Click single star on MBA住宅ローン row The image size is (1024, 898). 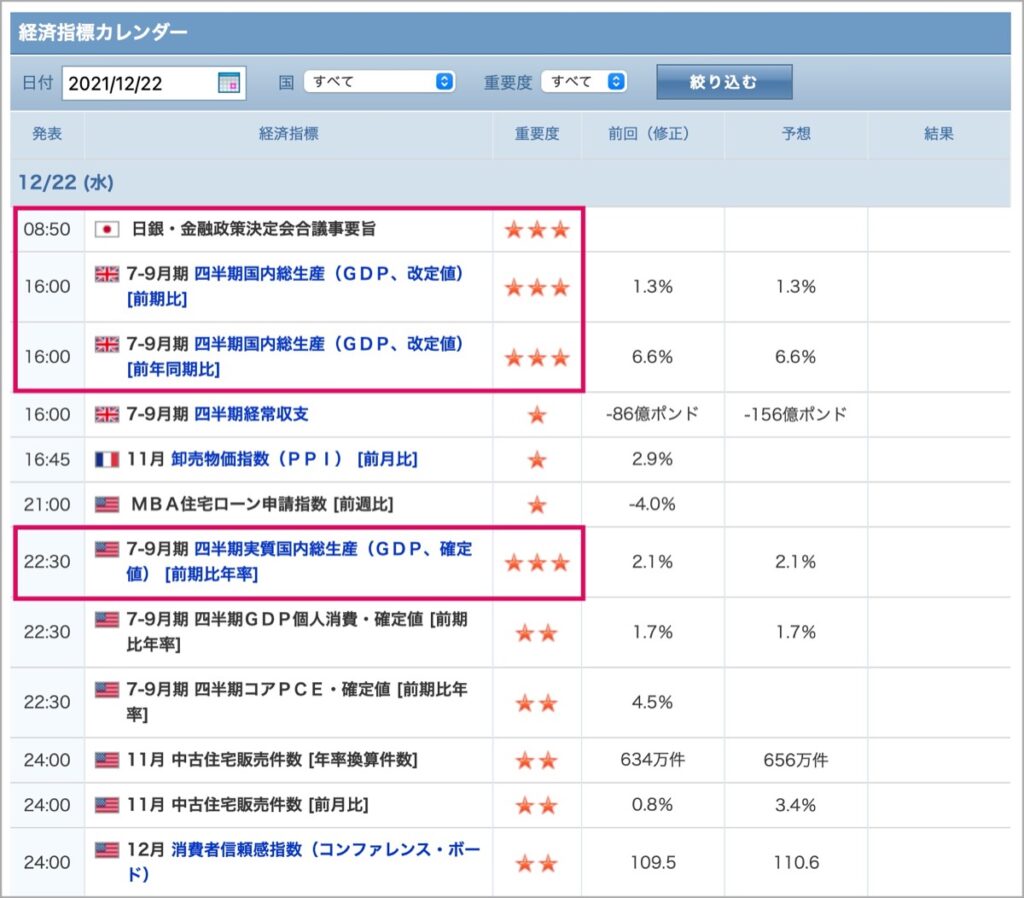pyautogui.click(x=537, y=505)
